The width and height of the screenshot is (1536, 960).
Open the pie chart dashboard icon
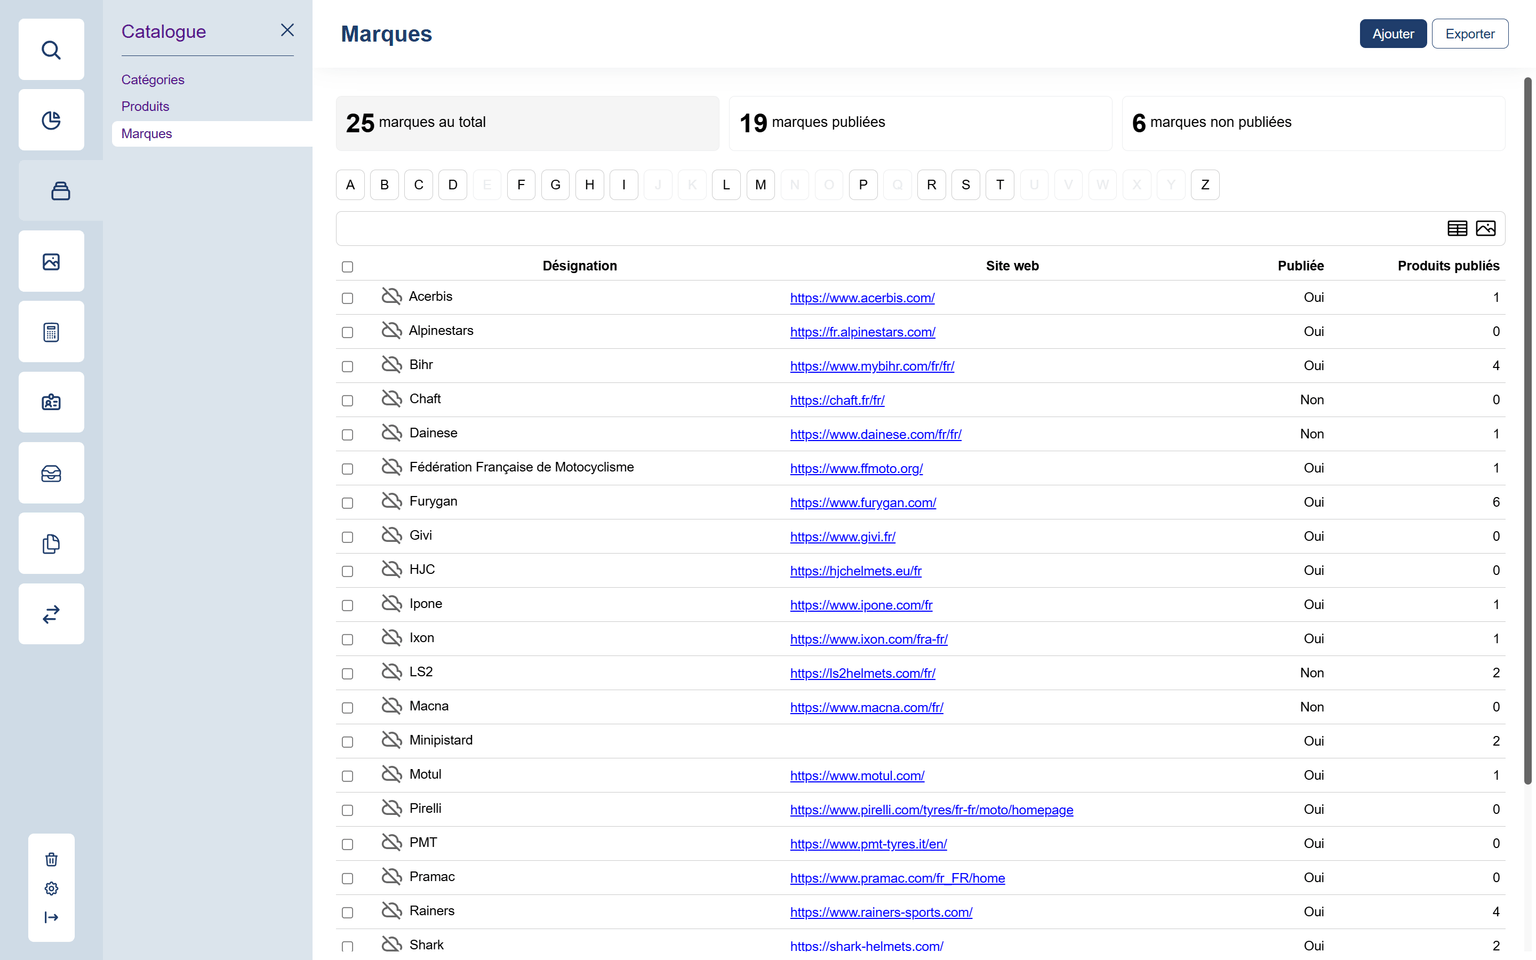coord(51,120)
